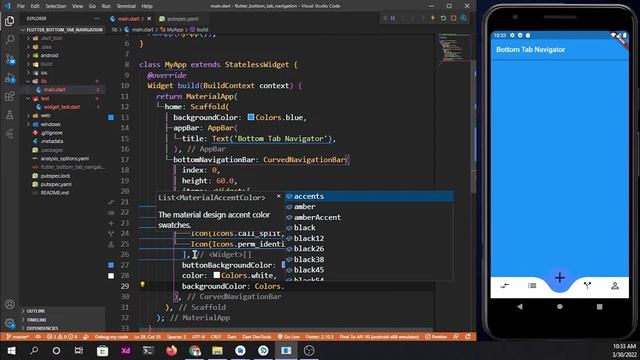Viewport: 640px width, 360px height.
Task: Click the green Hot Restart icon
Action: tap(443, 18)
